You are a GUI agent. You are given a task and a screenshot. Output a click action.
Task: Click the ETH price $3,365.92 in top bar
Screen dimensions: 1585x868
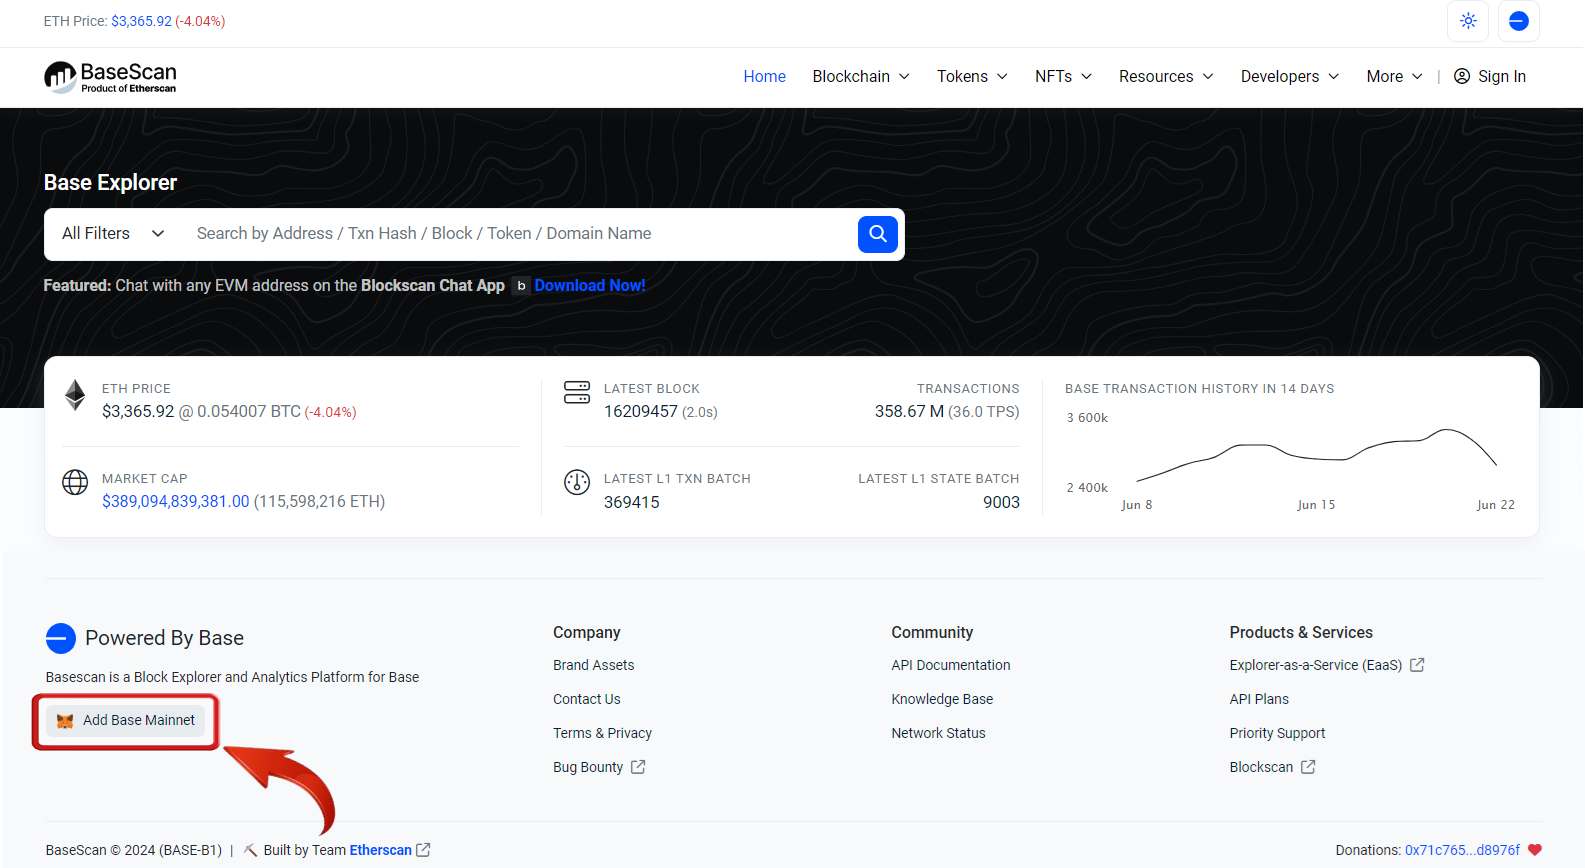pos(141,21)
